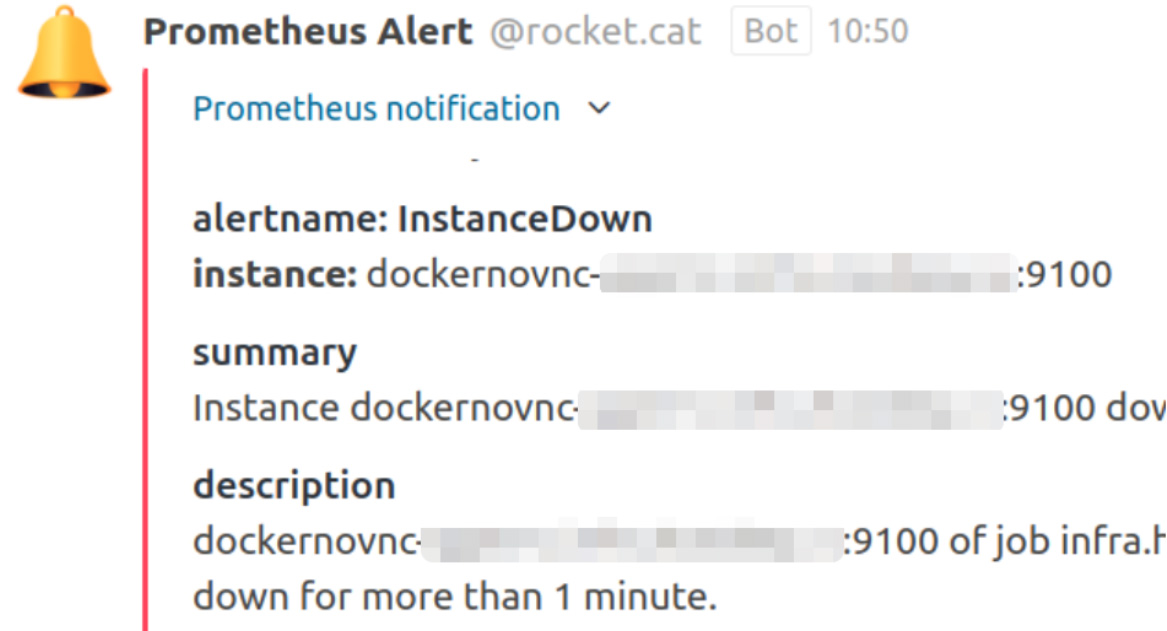Click the blurred hostname in instance row

point(808,273)
